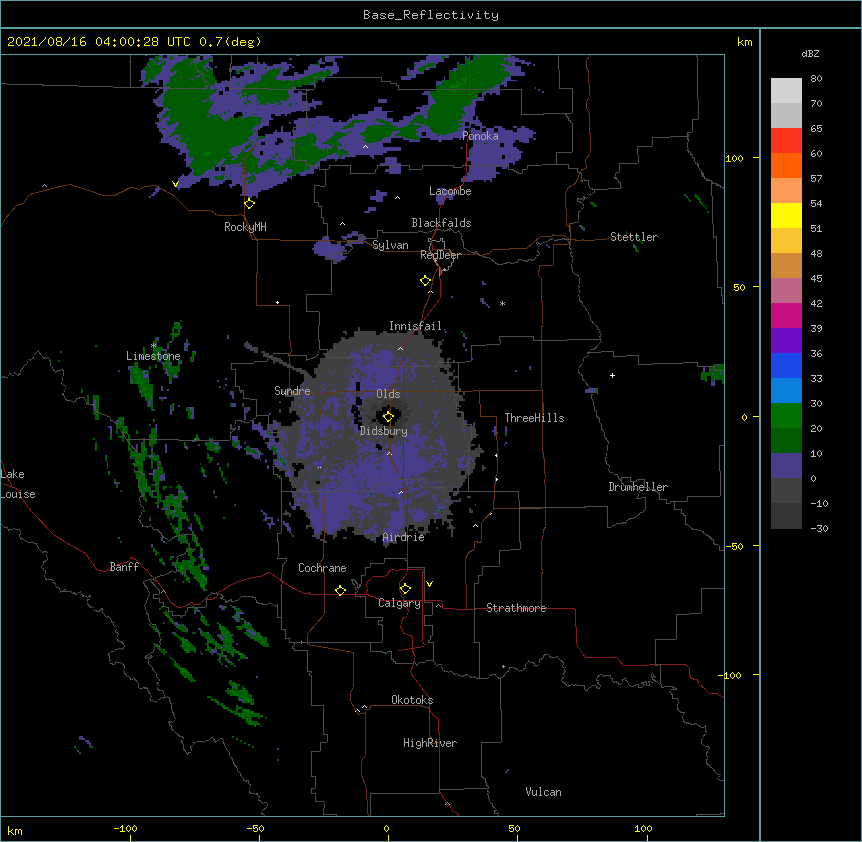This screenshot has width=862, height=842.
Task: Click the yellow V marker west of RockyMH
Action: 175,184
